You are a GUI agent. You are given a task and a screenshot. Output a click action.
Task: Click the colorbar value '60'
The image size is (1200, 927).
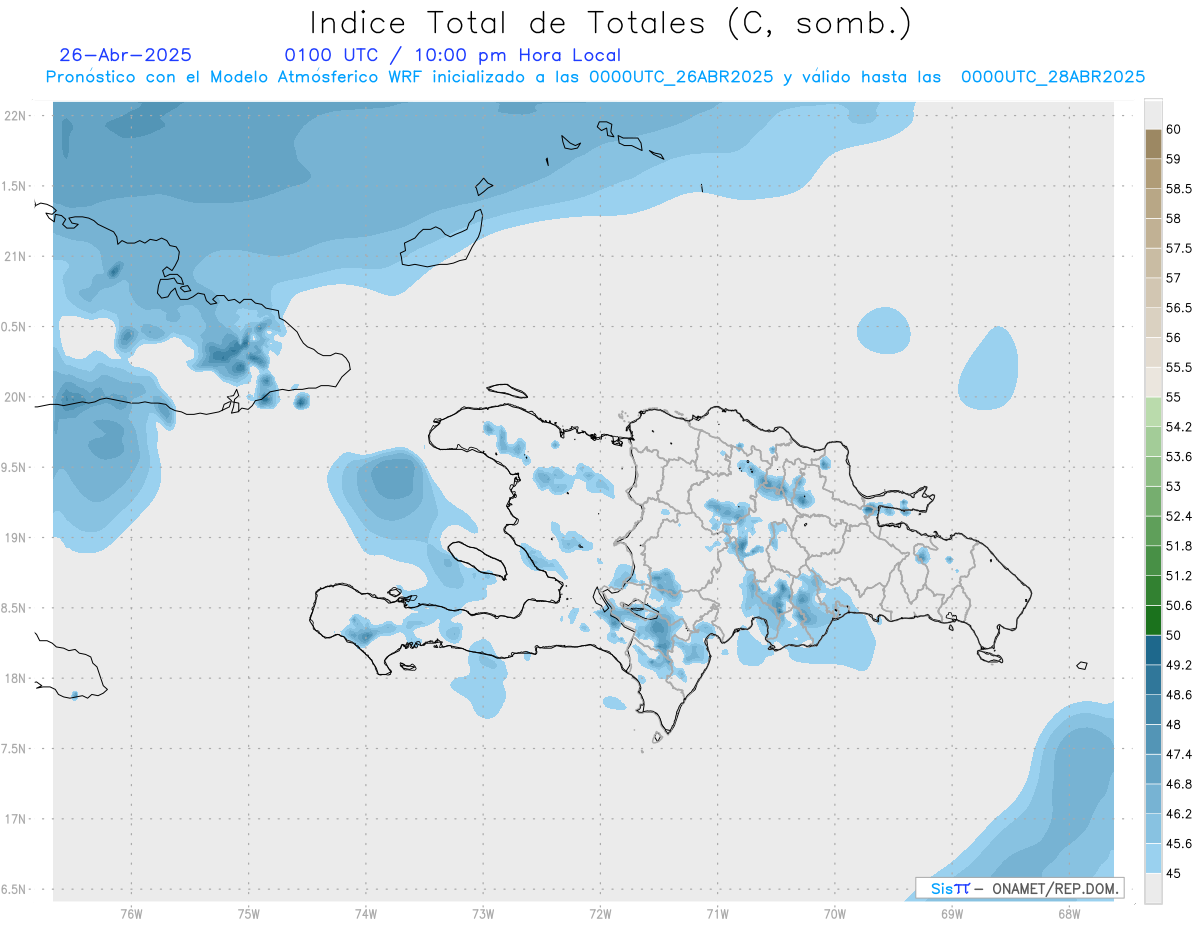click(1174, 129)
